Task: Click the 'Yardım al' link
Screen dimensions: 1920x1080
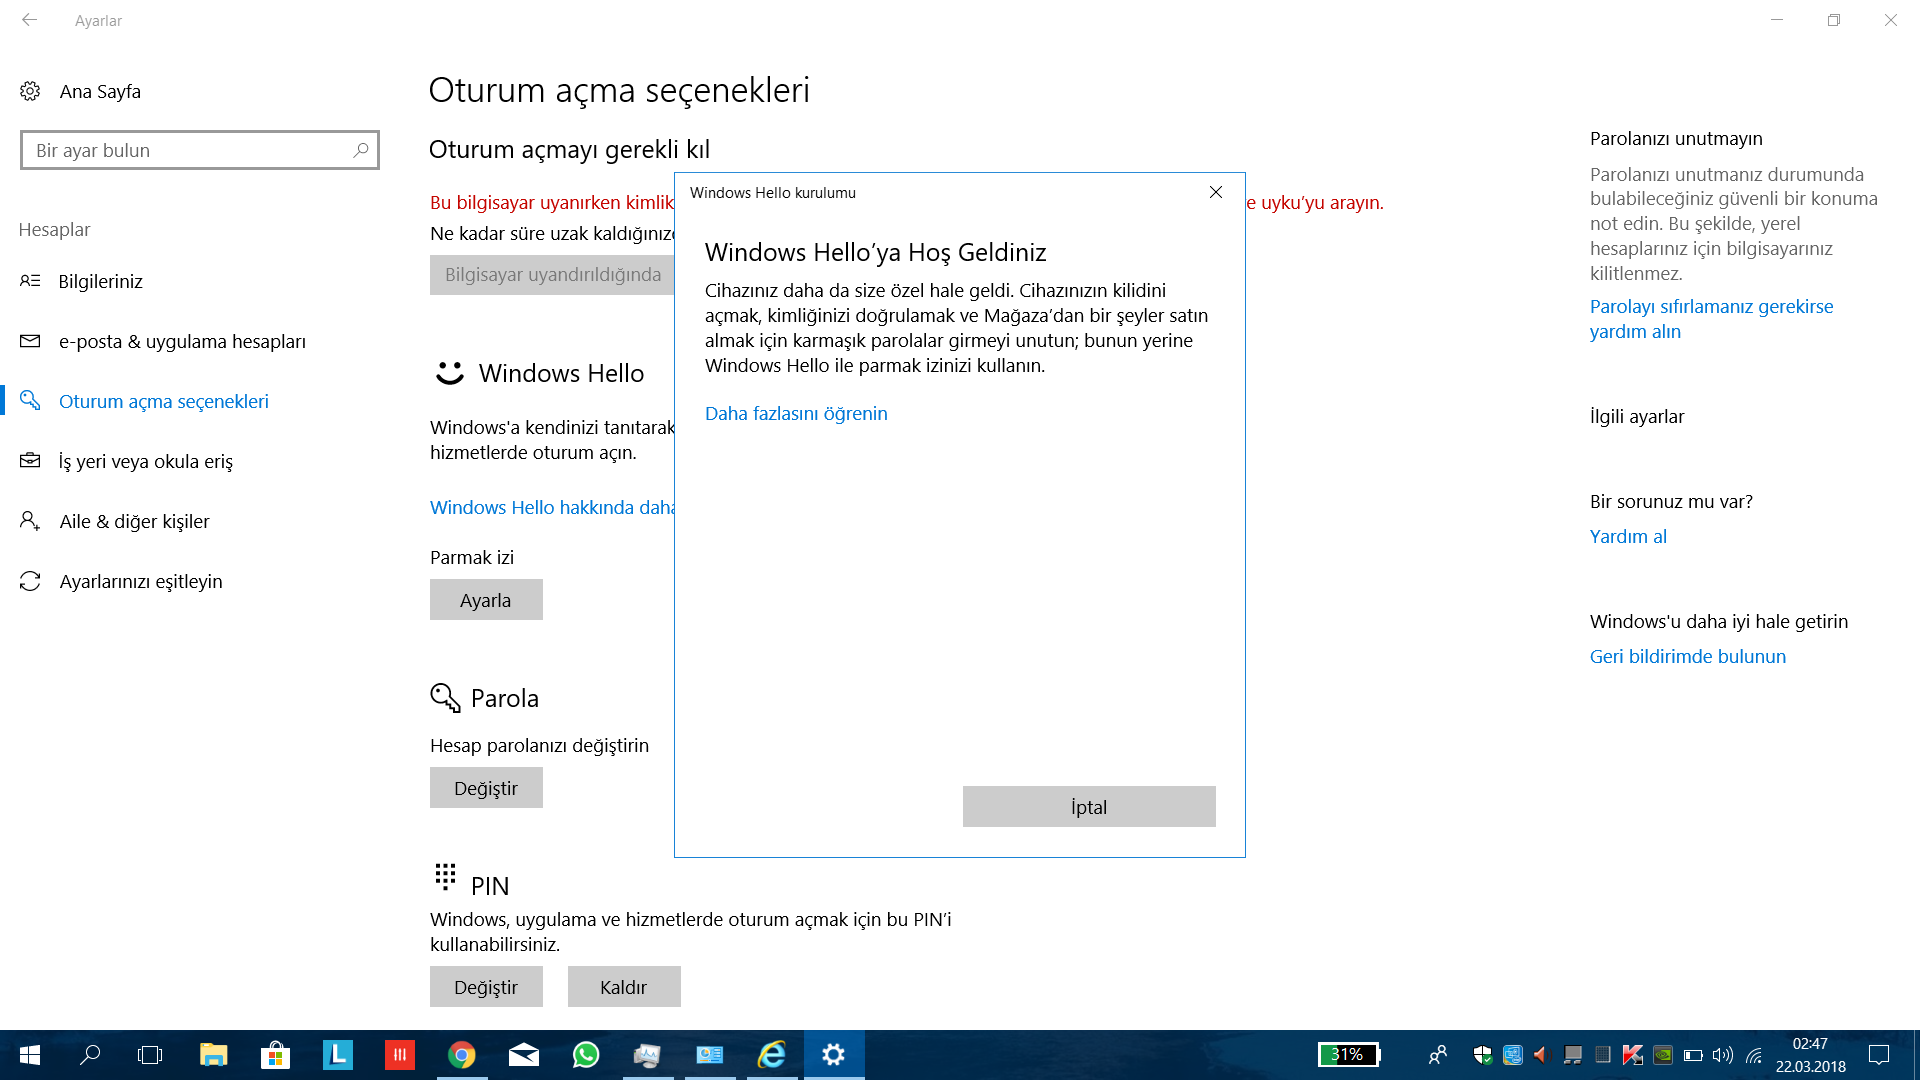Action: tap(1628, 536)
